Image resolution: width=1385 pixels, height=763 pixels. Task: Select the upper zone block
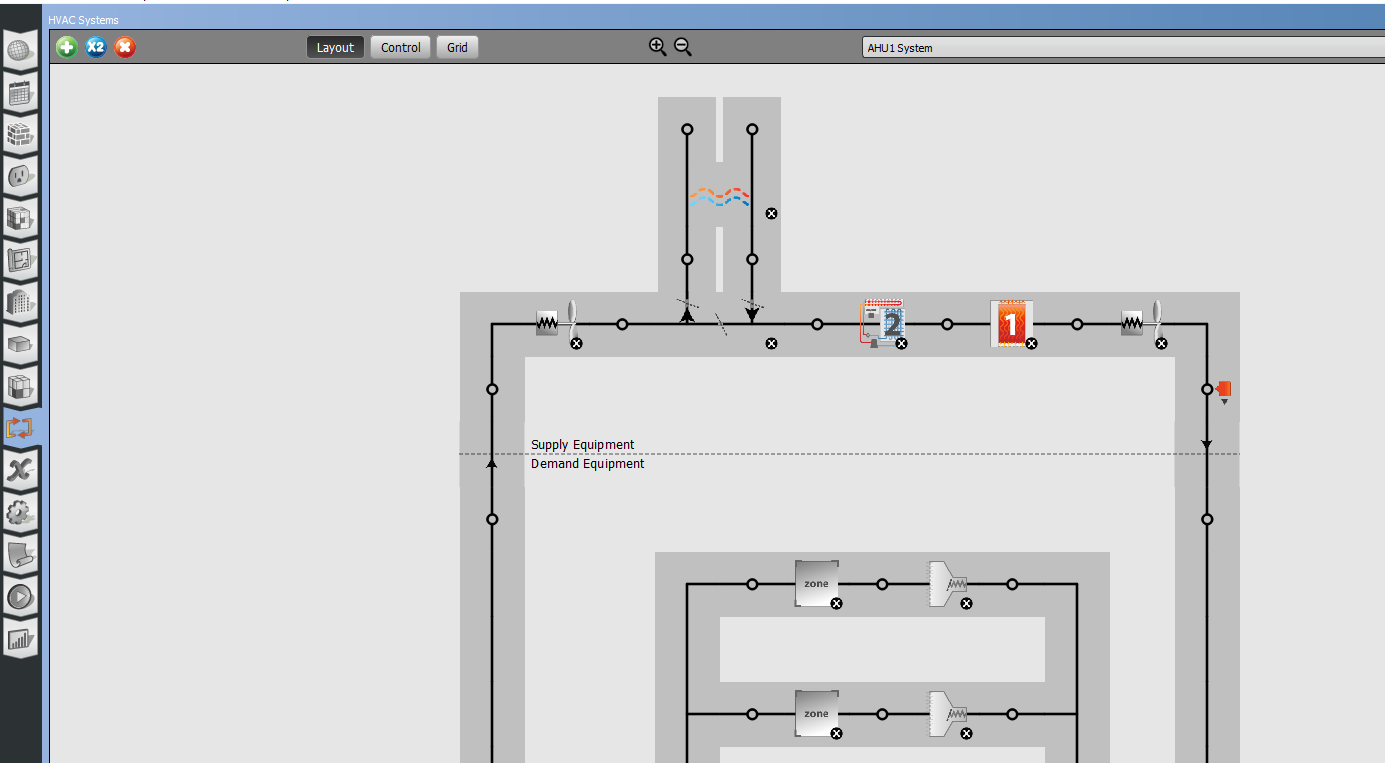pos(816,583)
